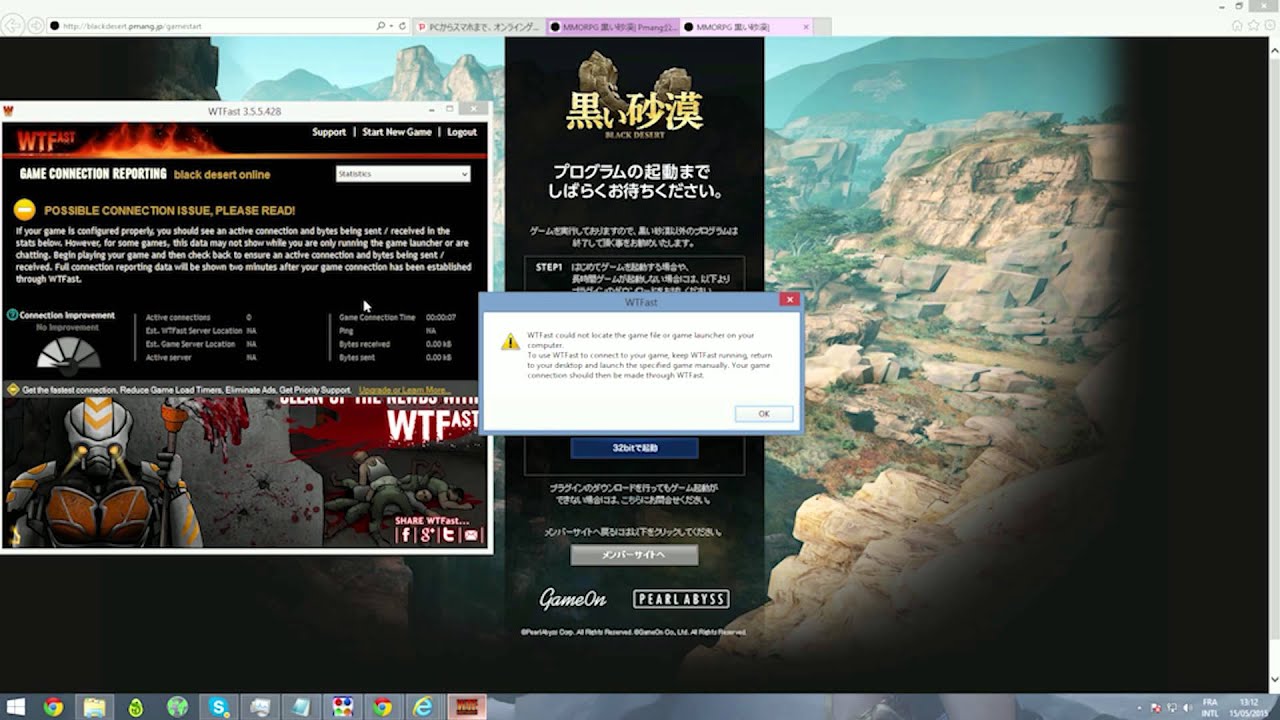Viewport: 1280px width, 720px height.
Task: Open Chrome icon next to Internet Explorer
Action: (383, 707)
